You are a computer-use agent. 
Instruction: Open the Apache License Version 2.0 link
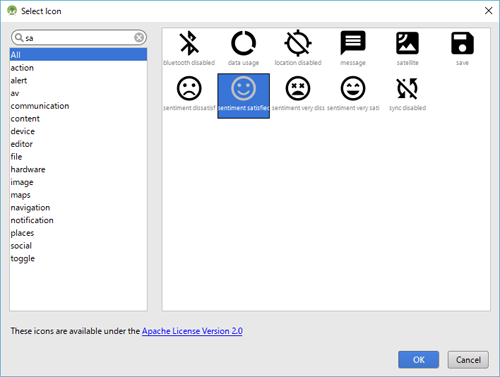tap(192, 331)
